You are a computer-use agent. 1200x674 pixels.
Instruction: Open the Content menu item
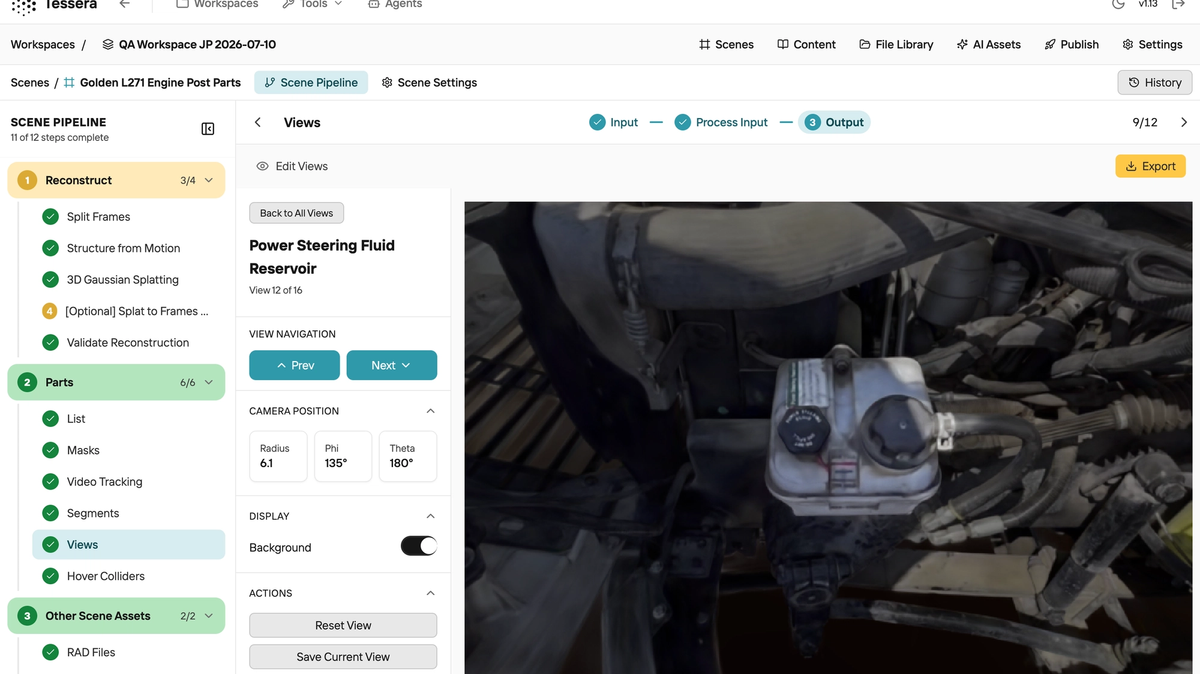click(806, 44)
